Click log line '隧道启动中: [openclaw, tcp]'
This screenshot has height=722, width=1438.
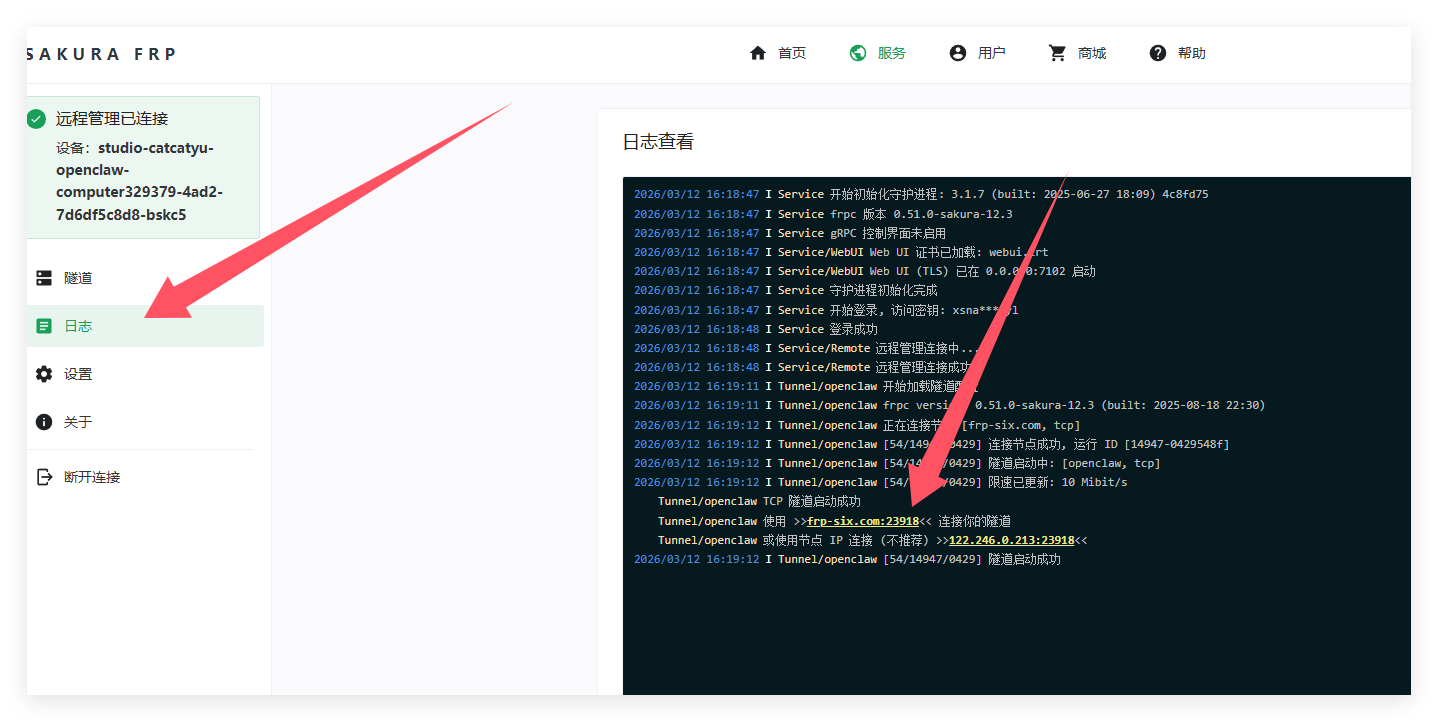pyautogui.click(x=897, y=463)
